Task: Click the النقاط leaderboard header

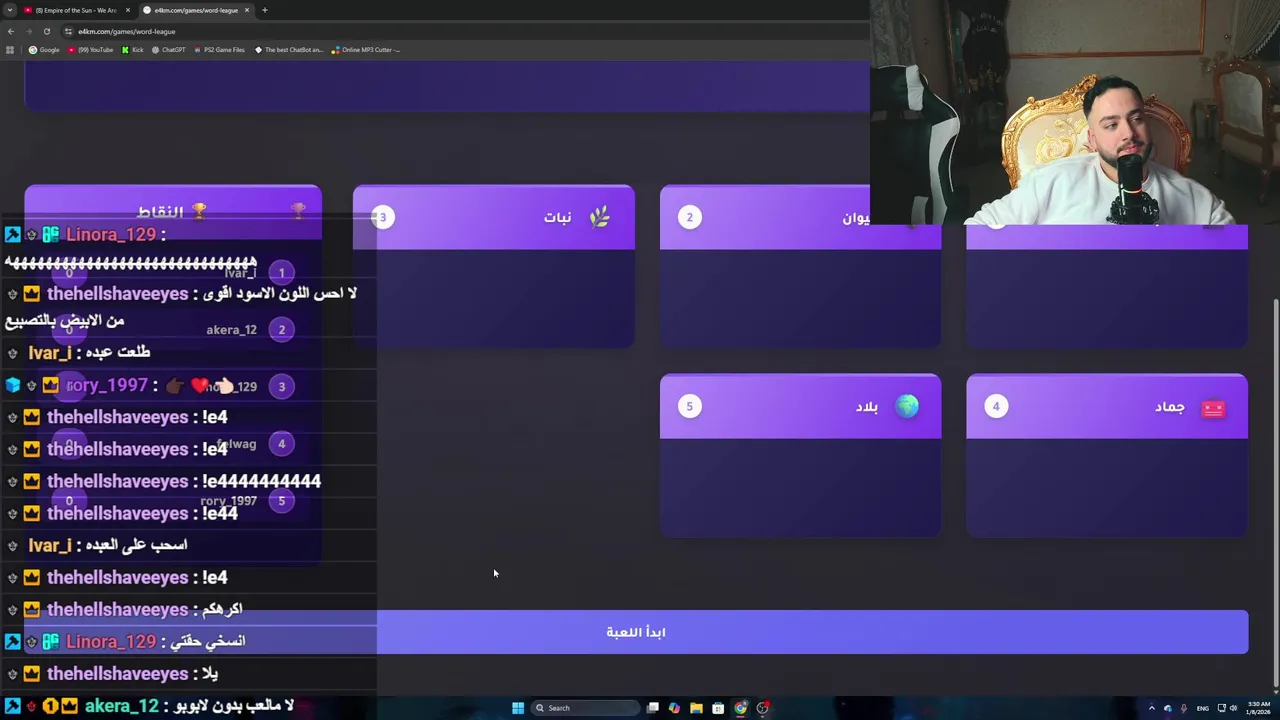Action: point(173,211)
